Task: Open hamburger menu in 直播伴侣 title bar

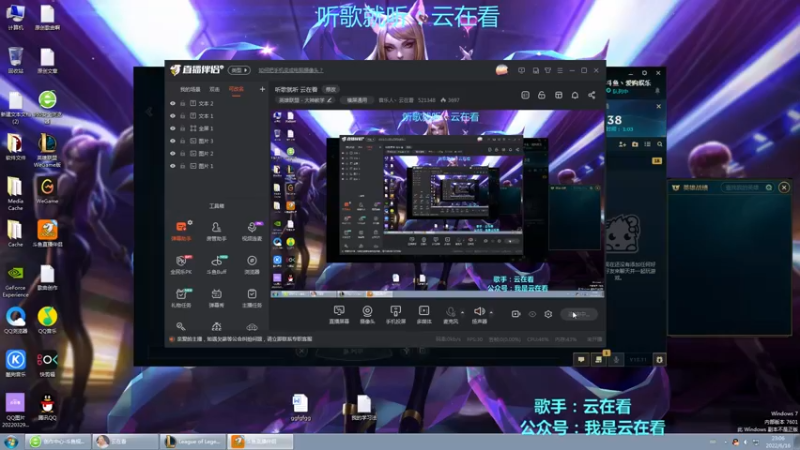Action: click(560, 70)
